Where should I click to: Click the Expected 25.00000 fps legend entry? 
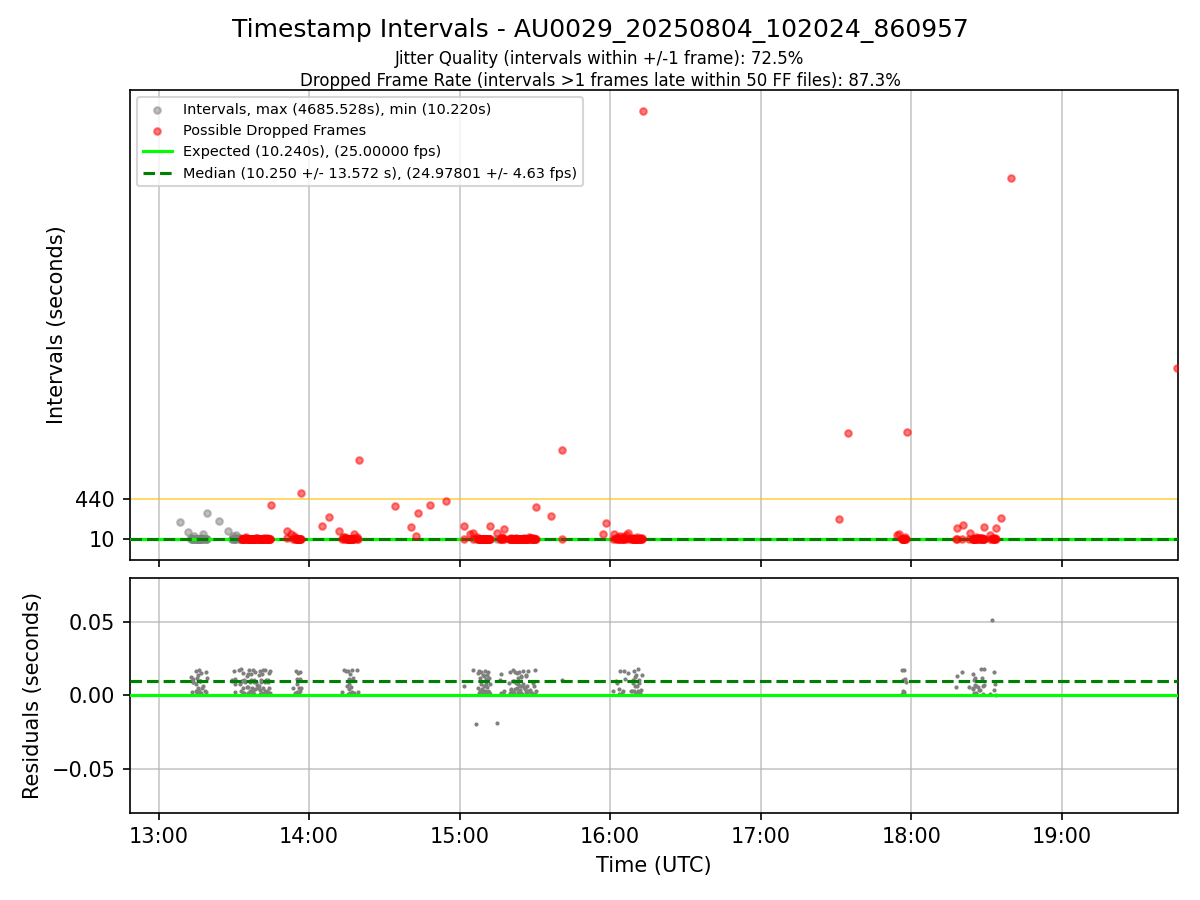(312, 151)
